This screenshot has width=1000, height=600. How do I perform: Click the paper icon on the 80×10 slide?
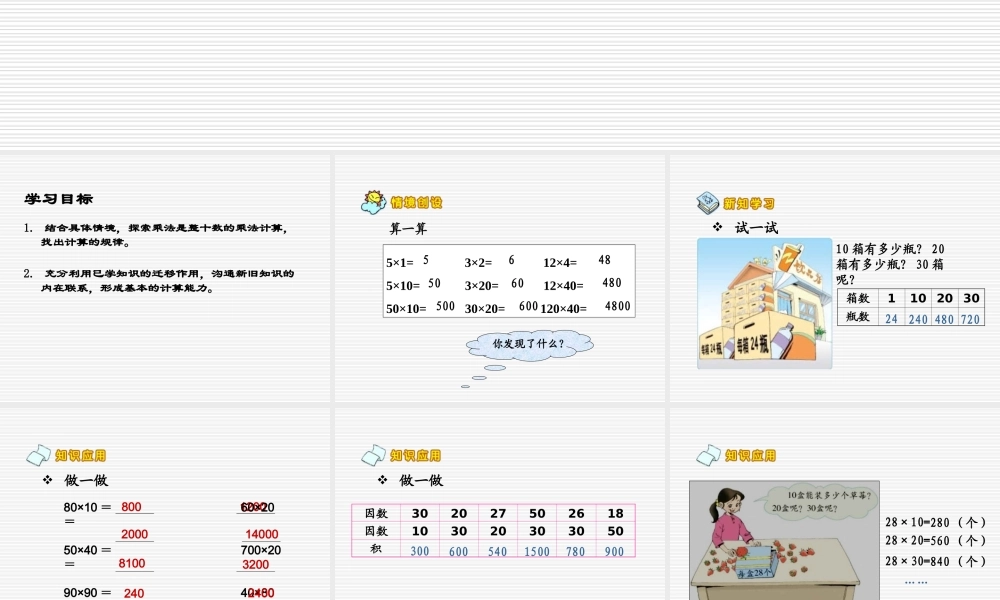click(38, 455)
